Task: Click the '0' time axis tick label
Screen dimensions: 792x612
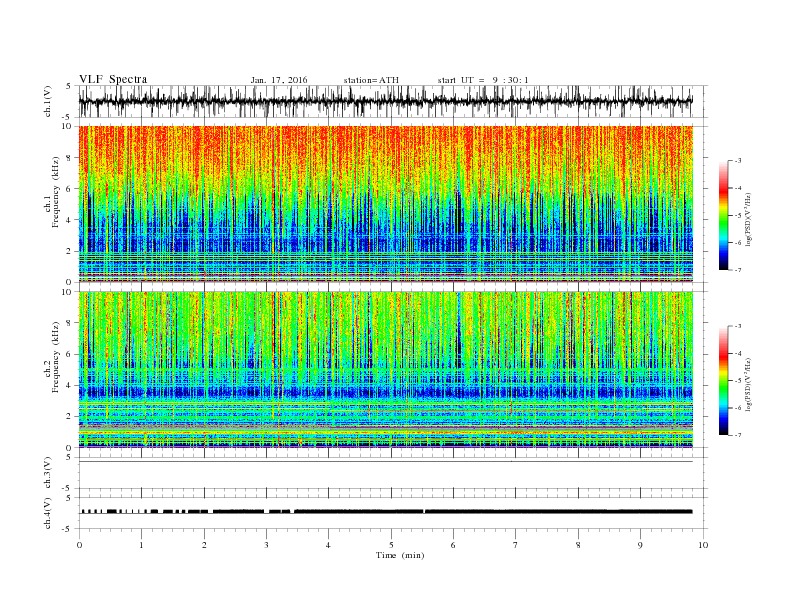Action: pos(79,545)
